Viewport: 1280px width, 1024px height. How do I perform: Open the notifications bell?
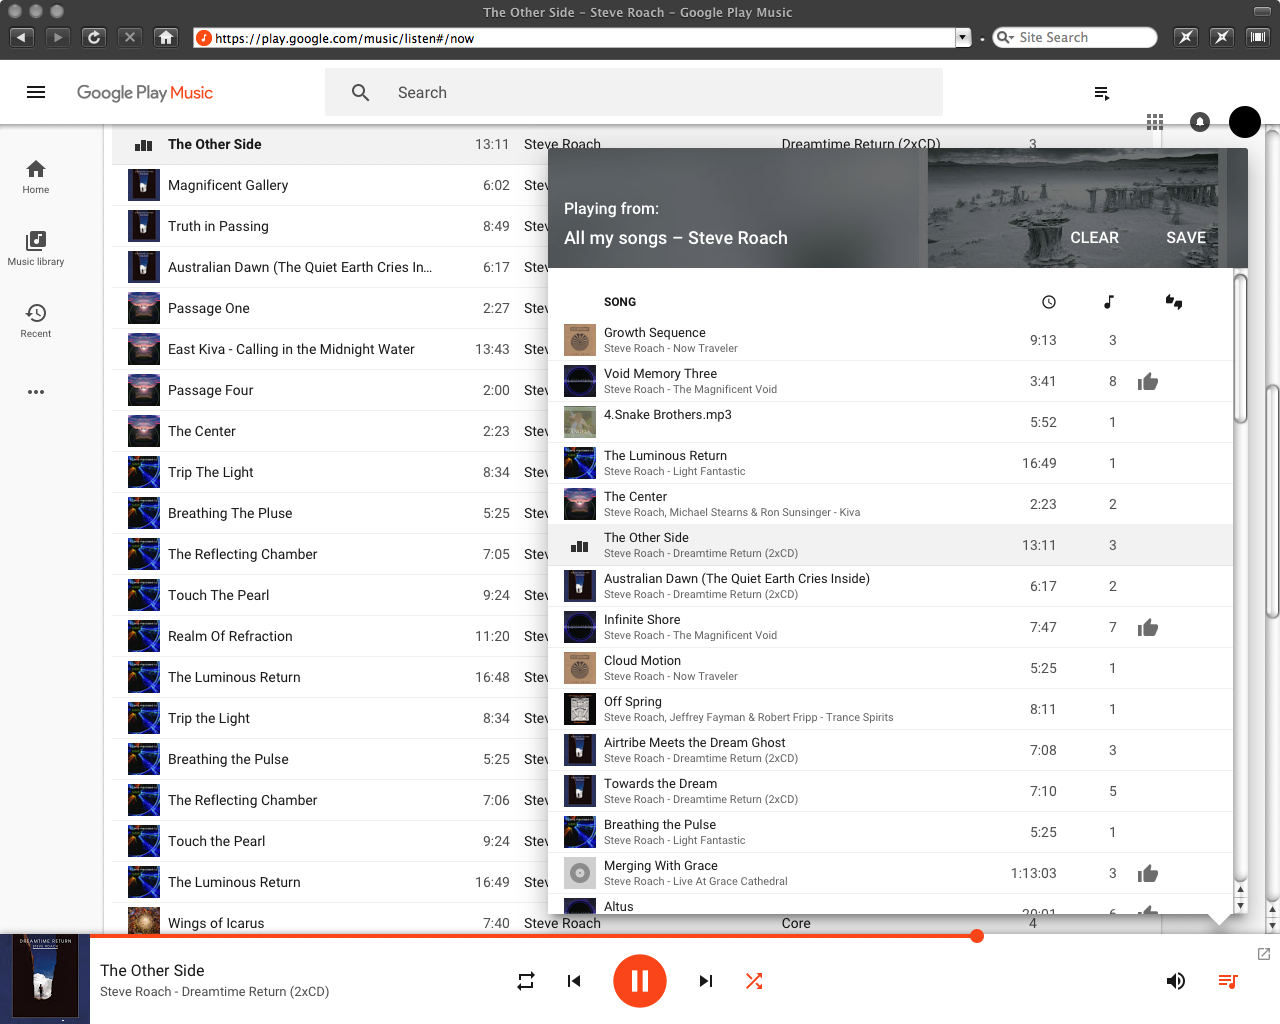[1200, 122]
